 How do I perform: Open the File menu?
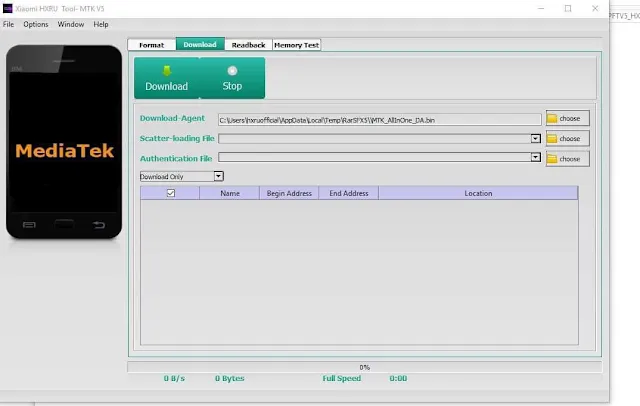(x=8, y=24)
